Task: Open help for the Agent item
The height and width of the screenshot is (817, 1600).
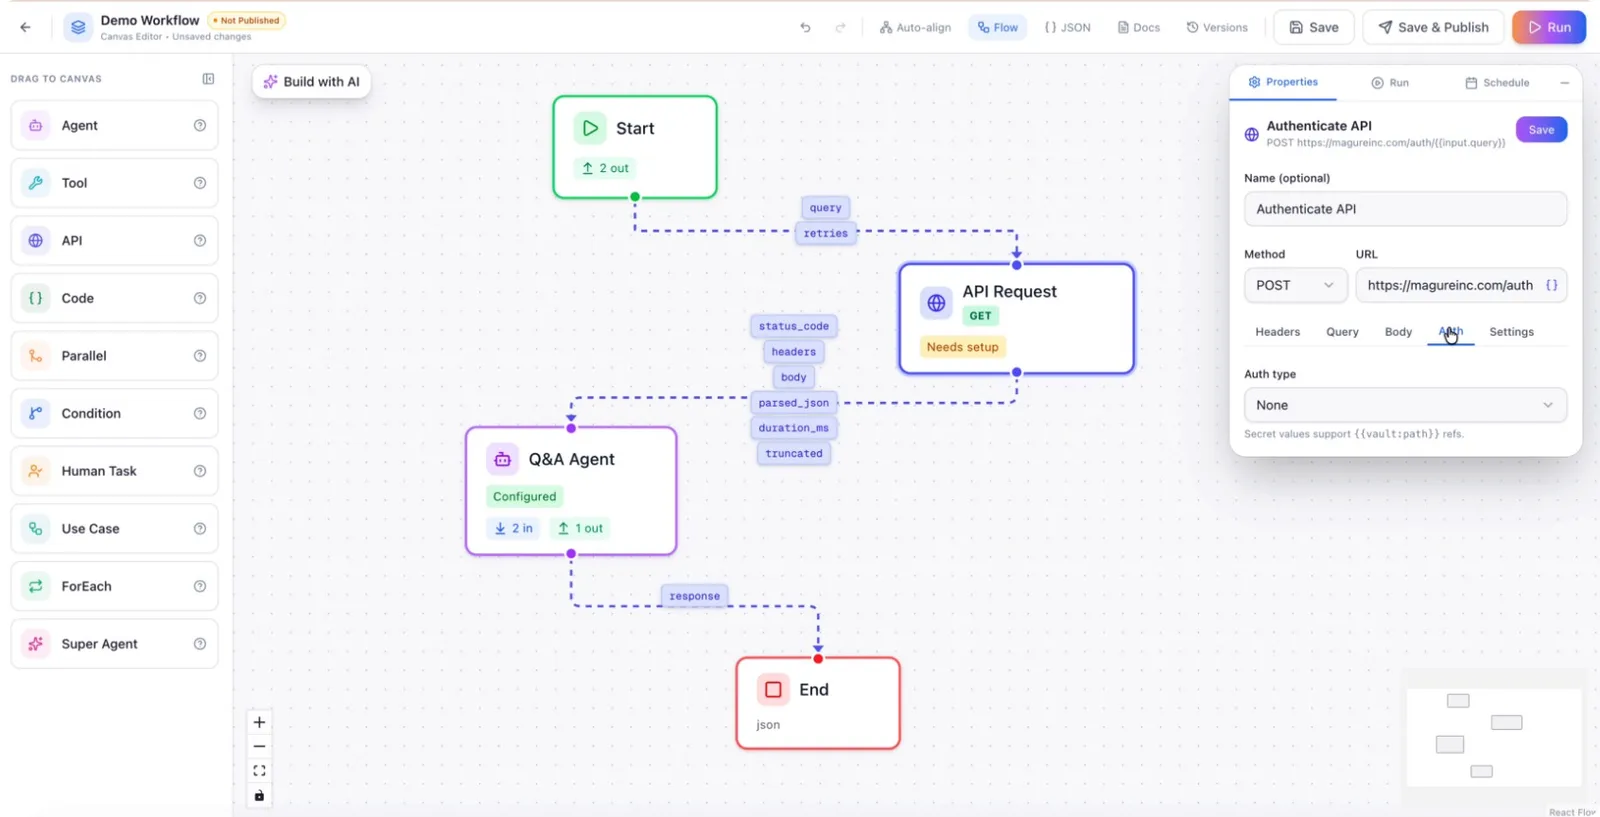Action: [x=200, y=126]
